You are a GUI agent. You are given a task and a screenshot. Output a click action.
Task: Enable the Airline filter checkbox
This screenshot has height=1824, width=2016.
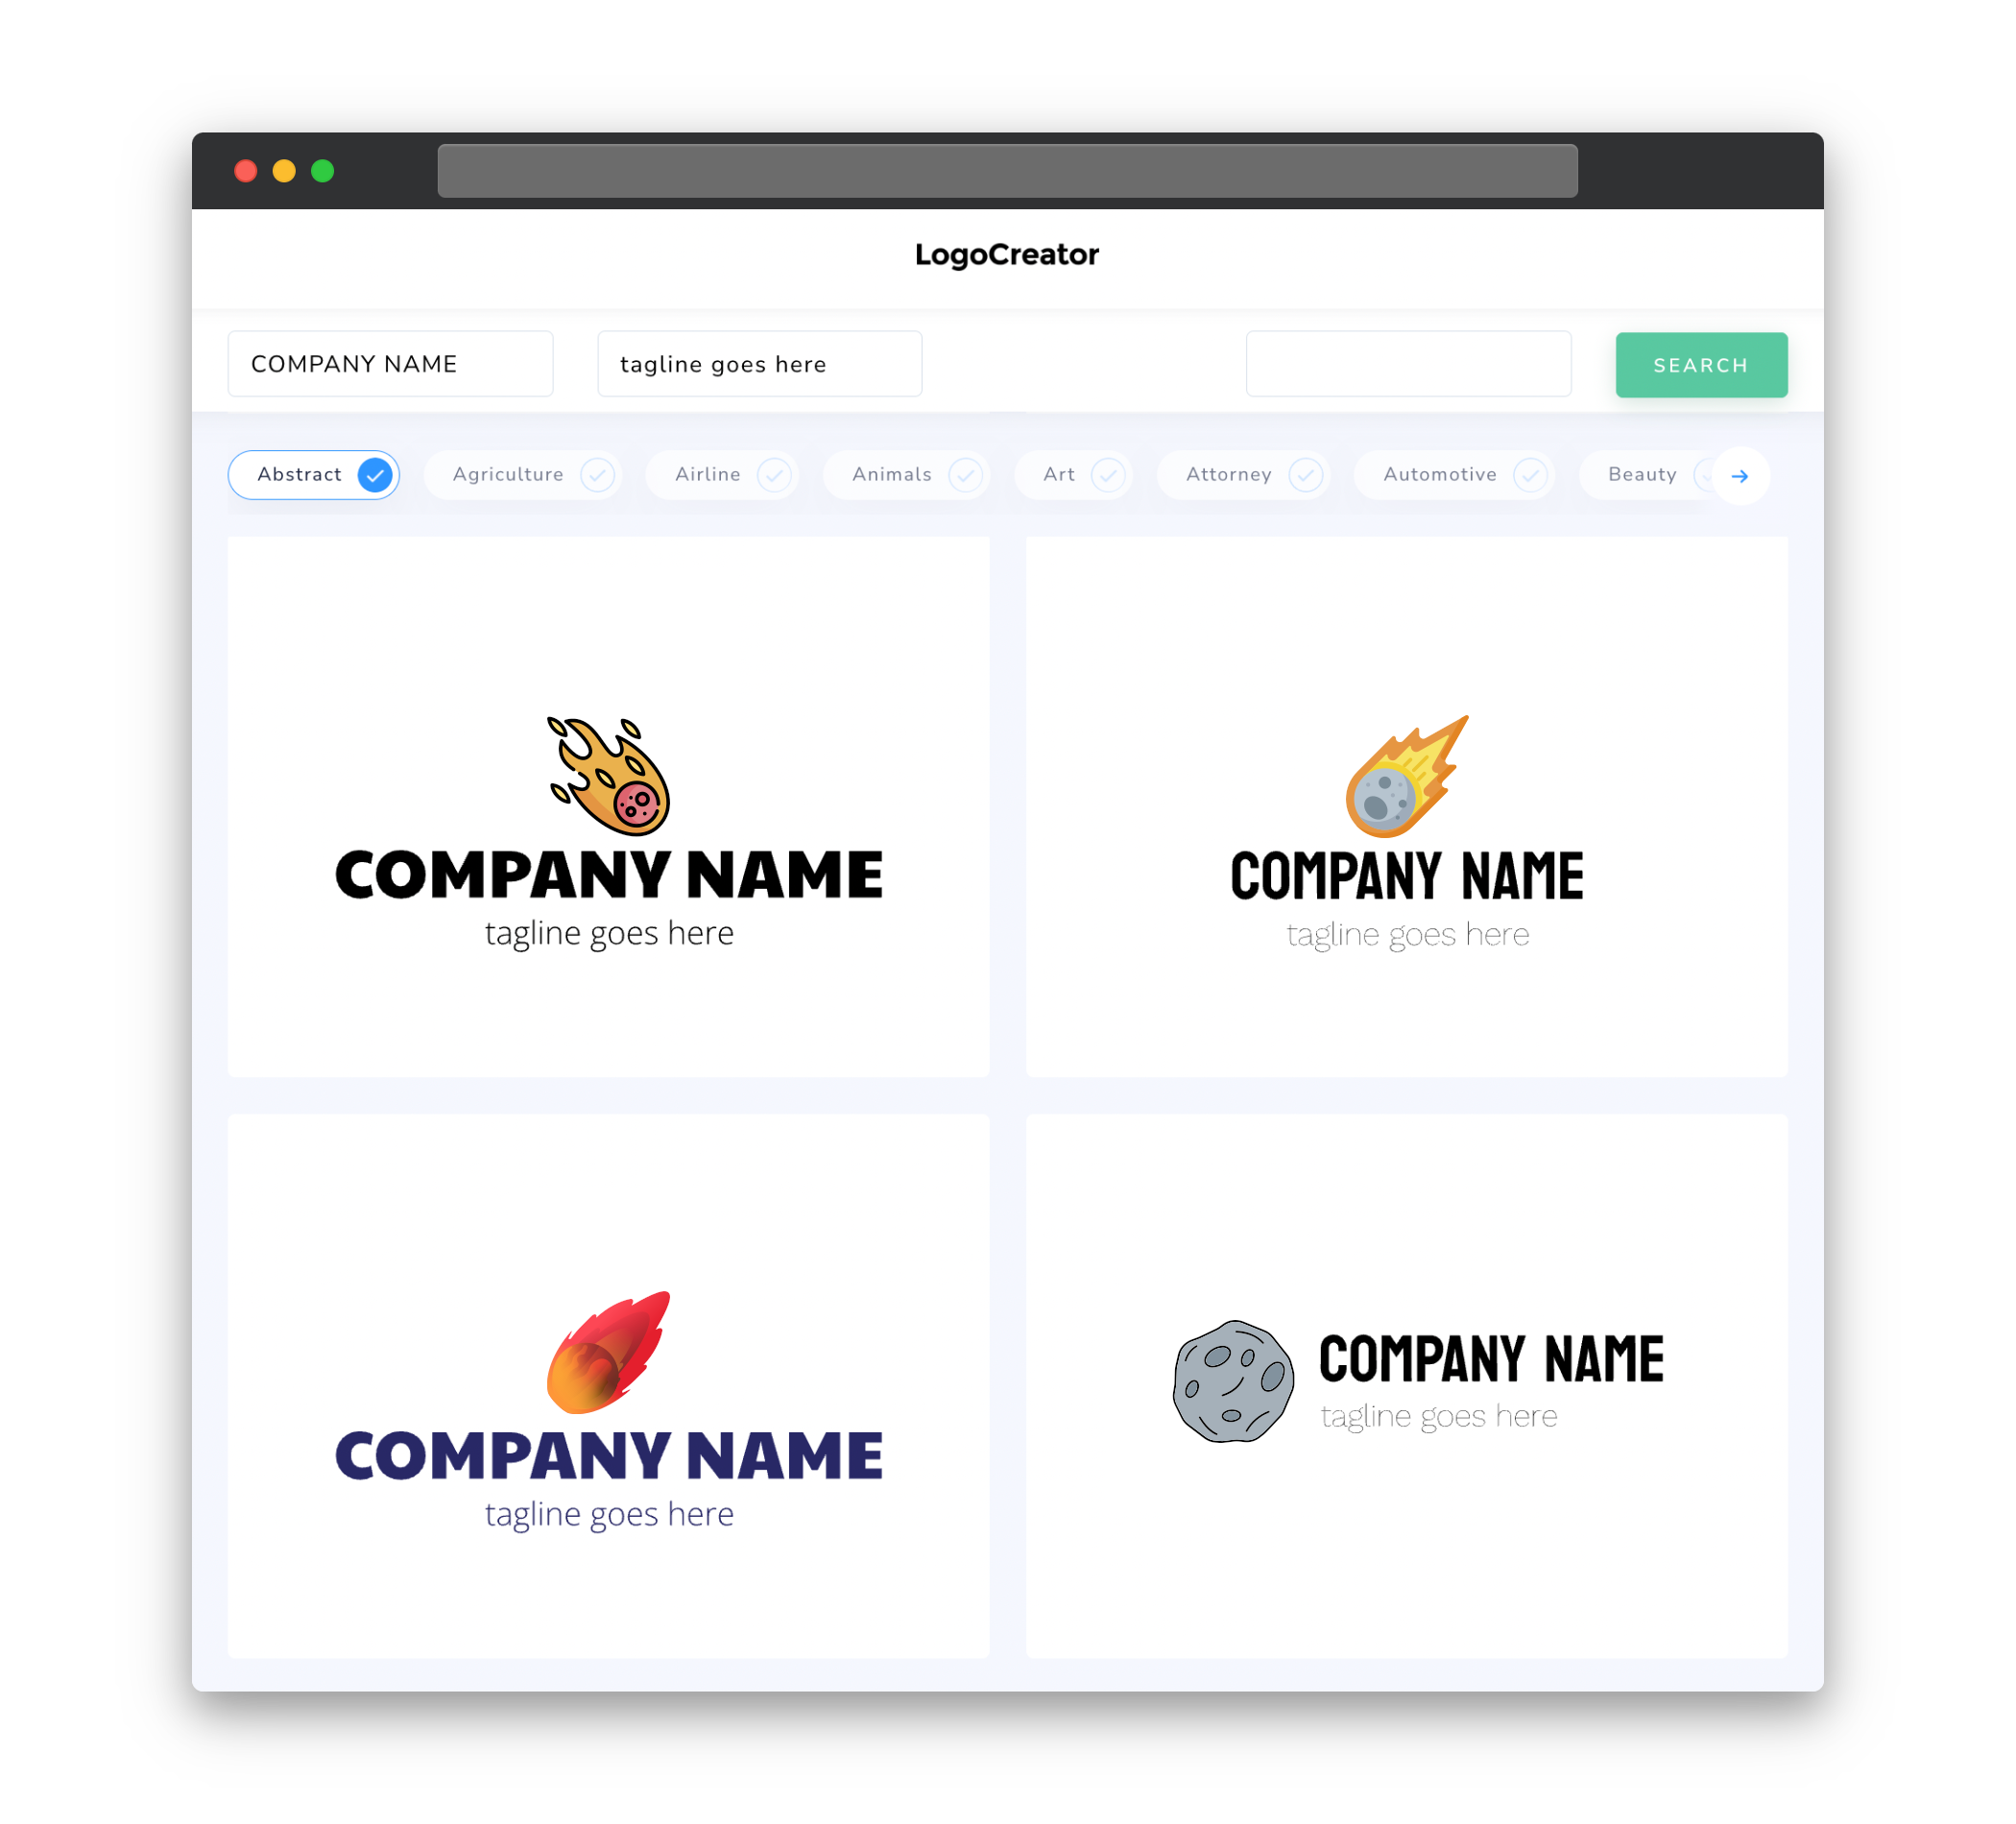[775, 474]
